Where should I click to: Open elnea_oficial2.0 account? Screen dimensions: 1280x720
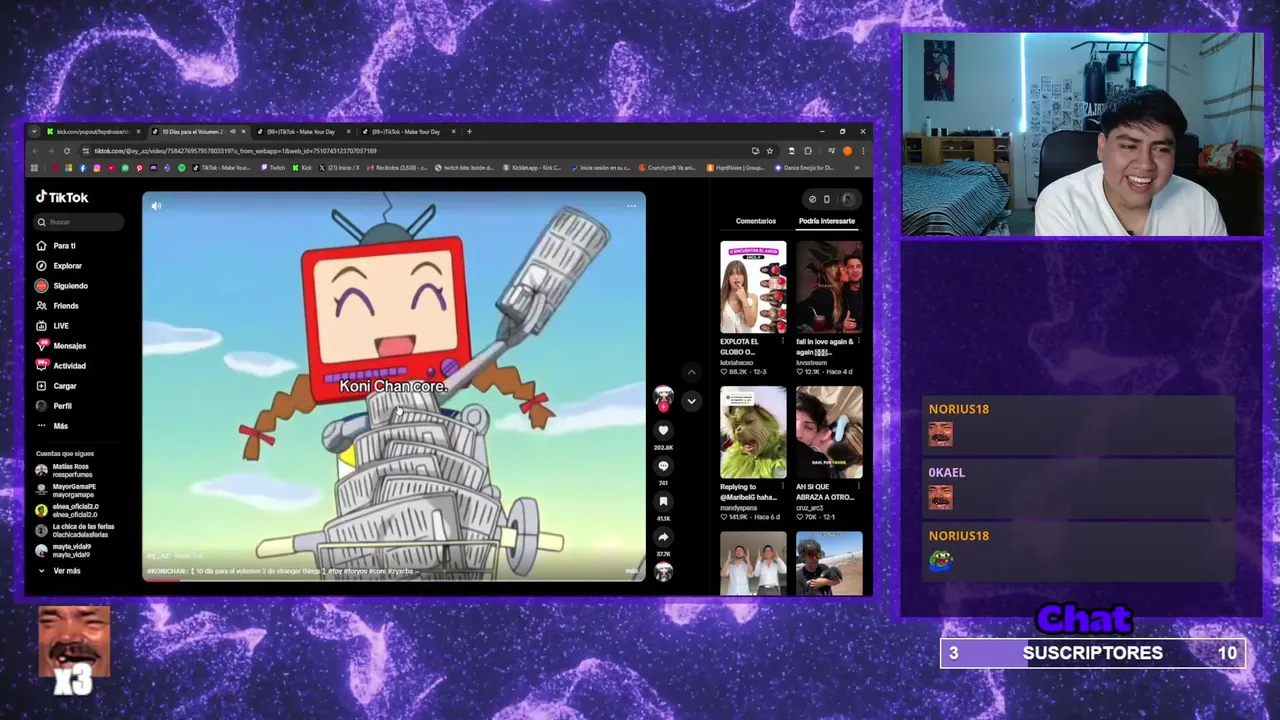(x=67, y=510)
